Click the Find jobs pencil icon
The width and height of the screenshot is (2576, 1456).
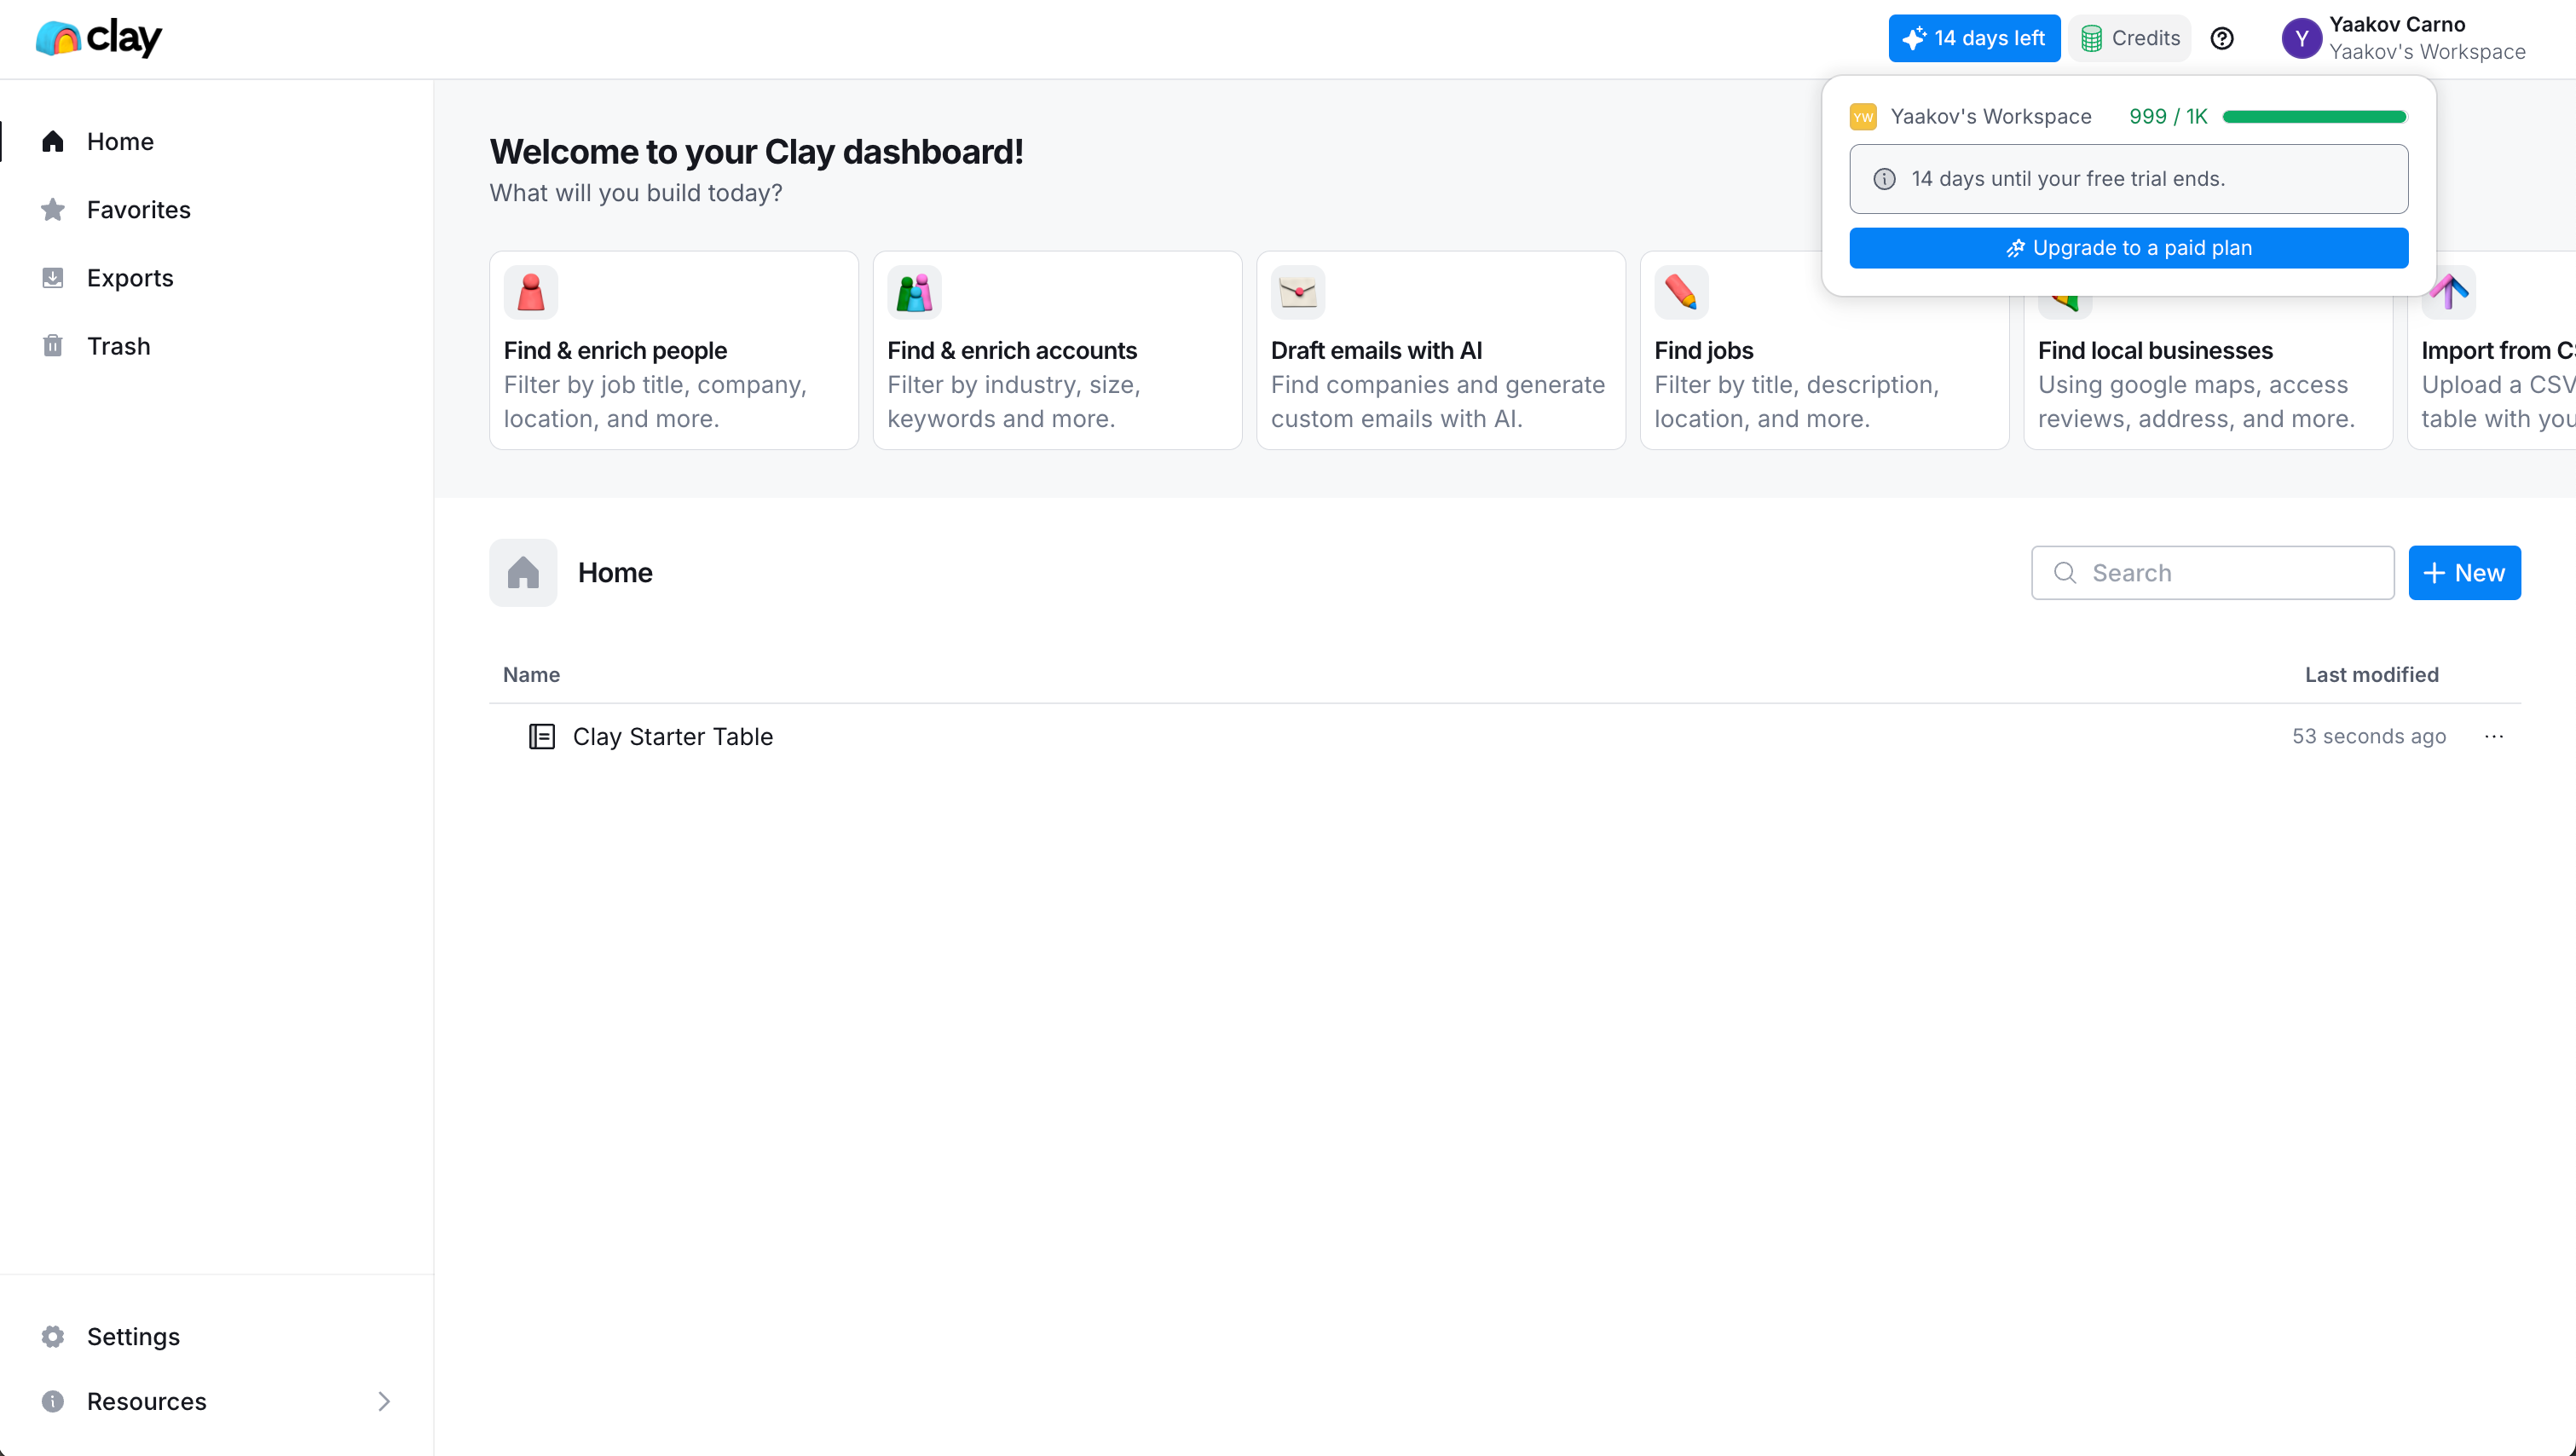(x=1681, y=292)
